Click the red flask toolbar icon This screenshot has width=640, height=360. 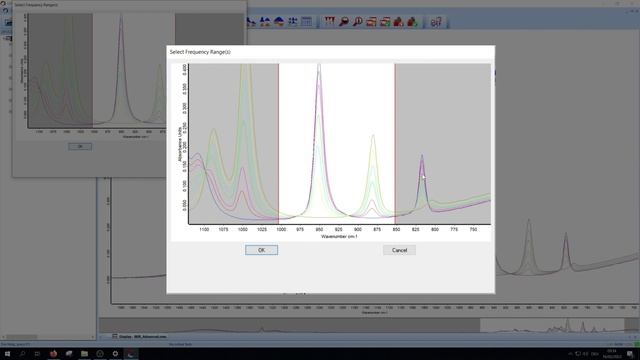point(398,22)
